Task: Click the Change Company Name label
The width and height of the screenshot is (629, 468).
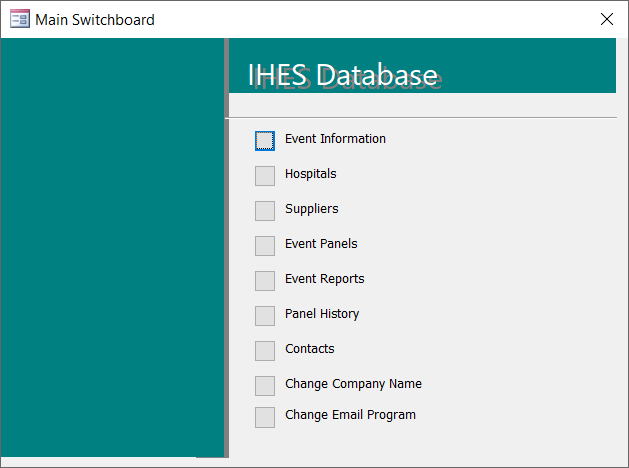Action: point(353,384)
